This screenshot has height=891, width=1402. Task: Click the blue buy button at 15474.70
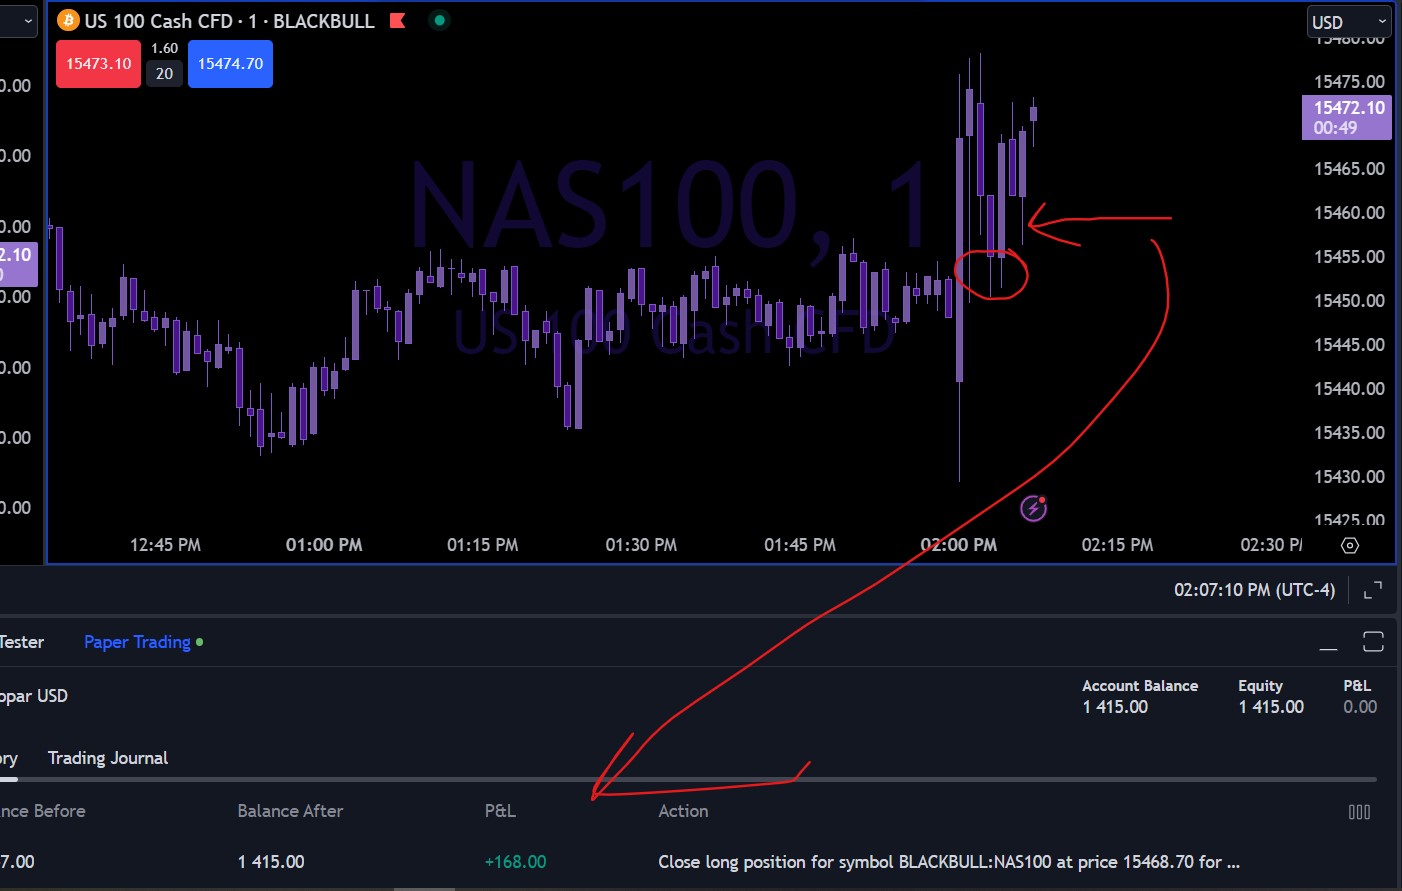pyautogui.click(x=230, y=64)
